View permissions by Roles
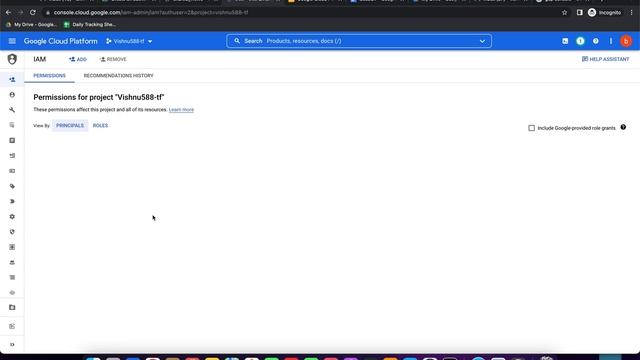 point(100,126)
